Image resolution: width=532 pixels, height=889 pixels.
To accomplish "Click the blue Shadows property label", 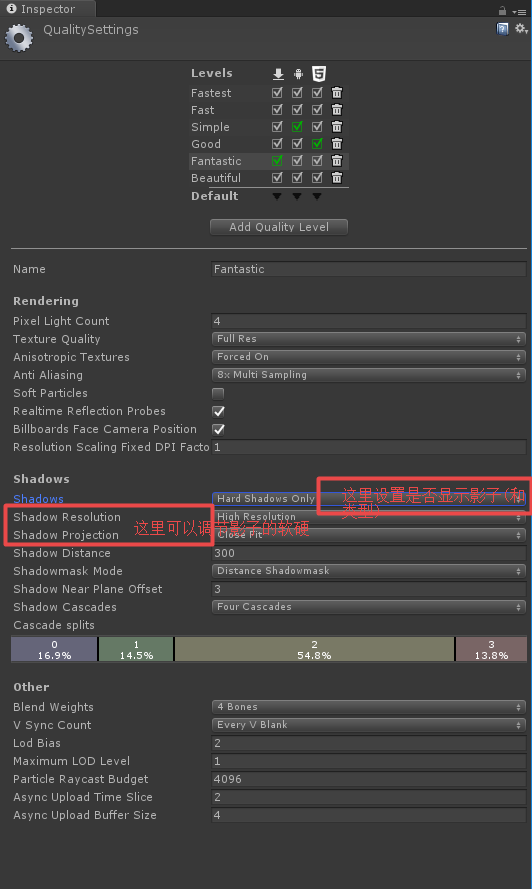I will [x=39, y=499].
